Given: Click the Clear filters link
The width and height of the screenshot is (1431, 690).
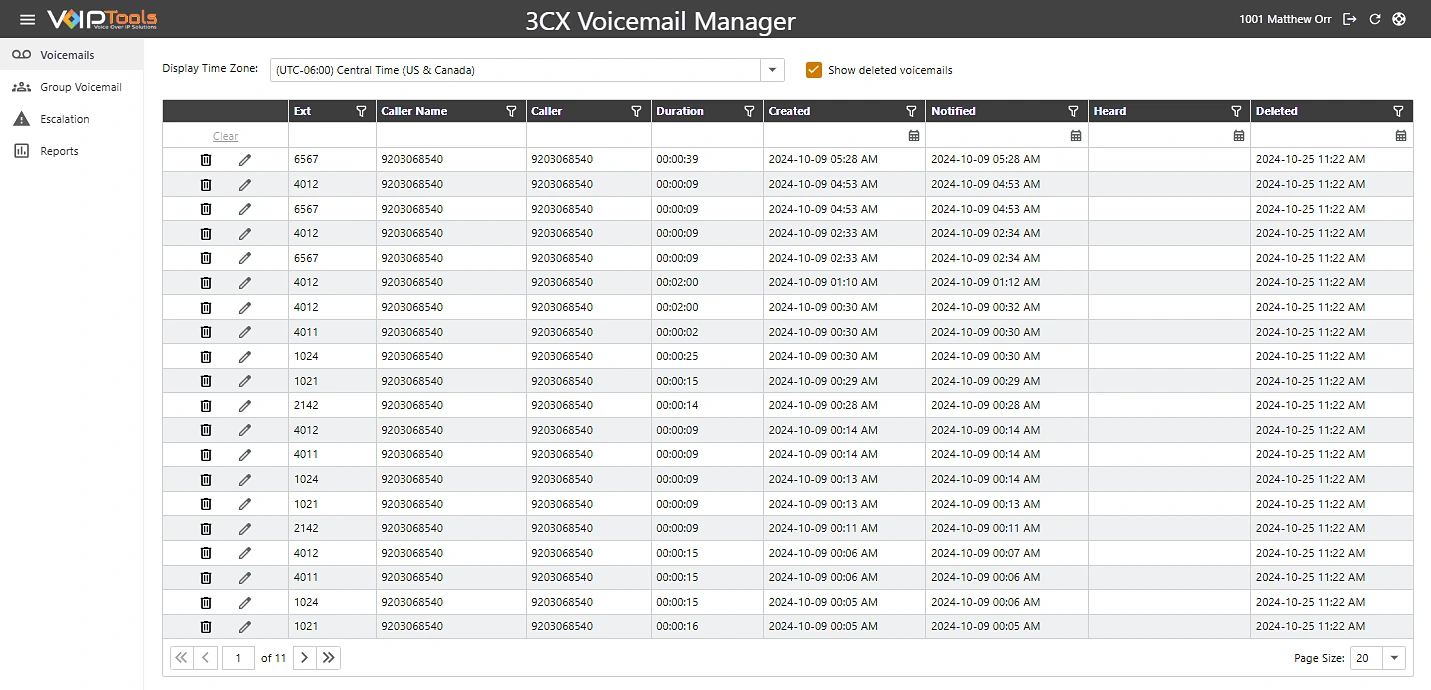Looking at the screenshot, I should (226, 136).
